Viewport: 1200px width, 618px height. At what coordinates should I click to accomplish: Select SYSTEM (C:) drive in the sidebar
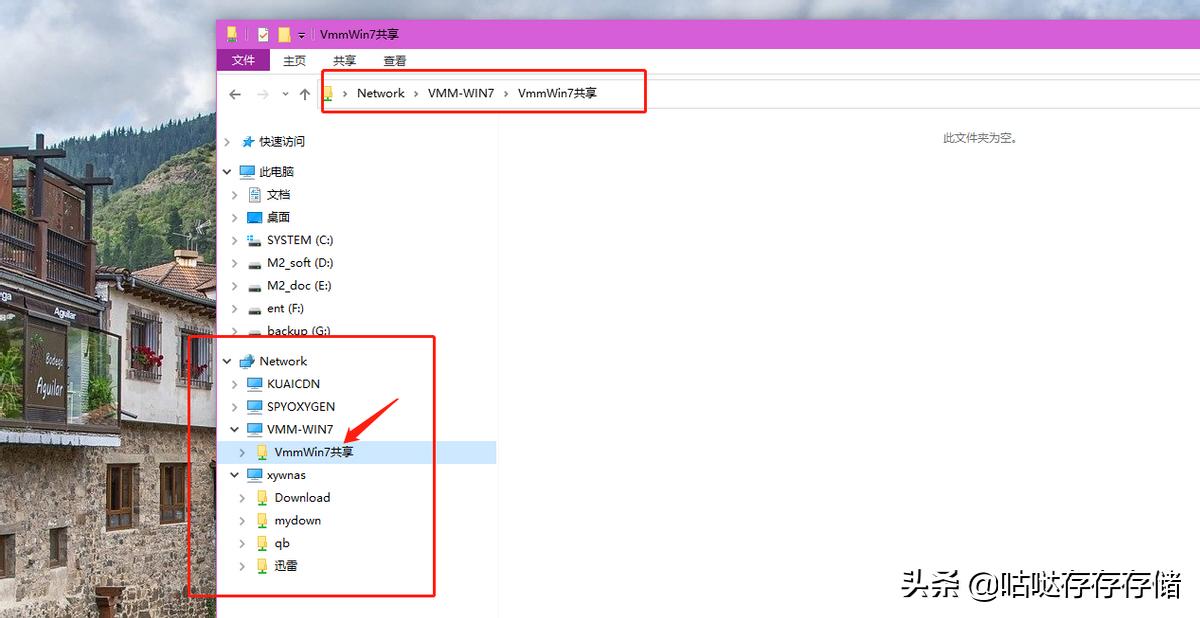tap(299, 240)
